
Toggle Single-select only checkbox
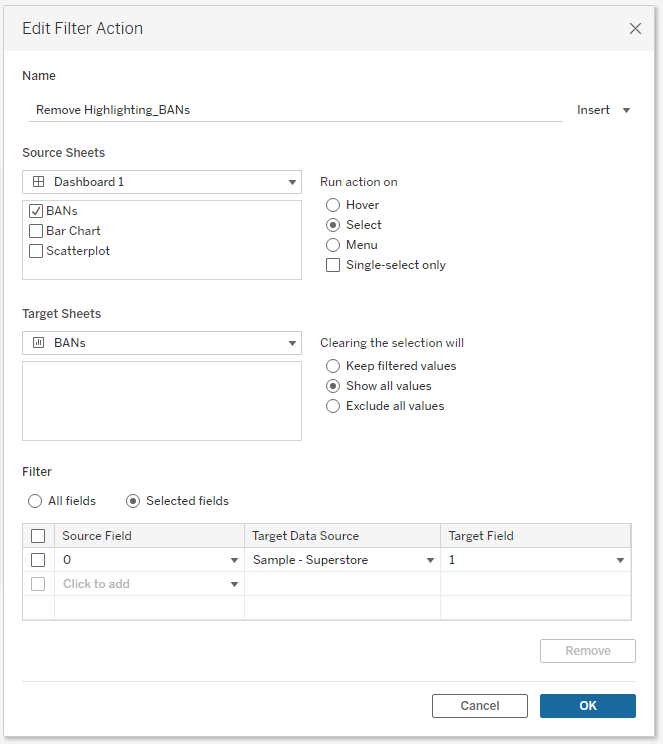click(x=333, y=265)
